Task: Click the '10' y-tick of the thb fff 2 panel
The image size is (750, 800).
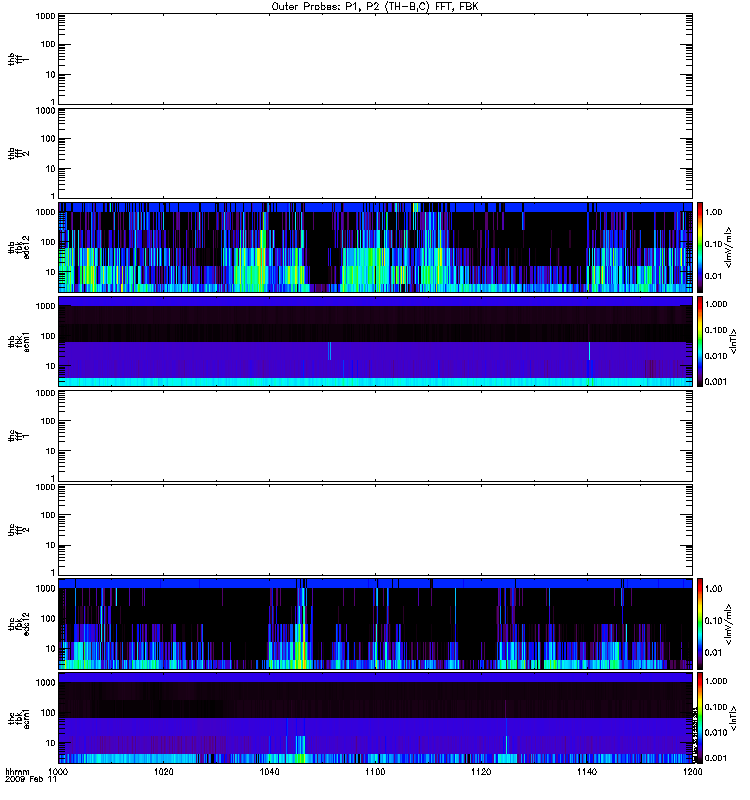Action: [x=50, y=169]
